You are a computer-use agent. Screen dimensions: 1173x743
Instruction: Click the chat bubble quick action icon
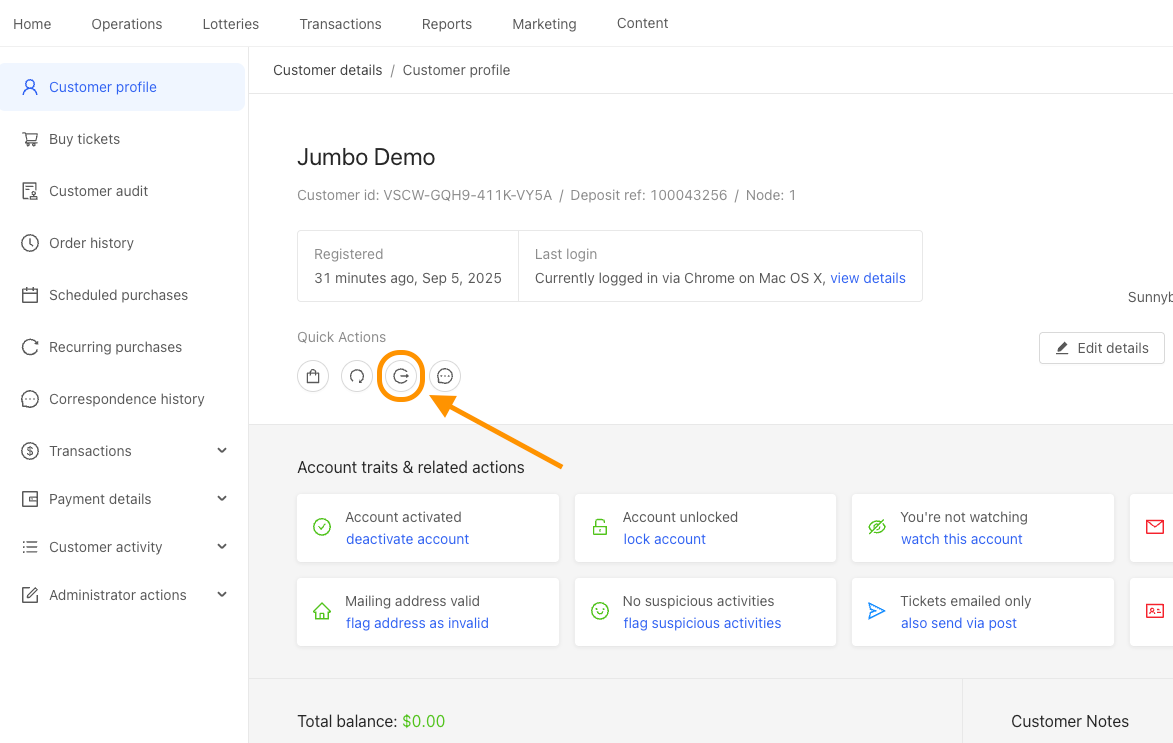445,376
